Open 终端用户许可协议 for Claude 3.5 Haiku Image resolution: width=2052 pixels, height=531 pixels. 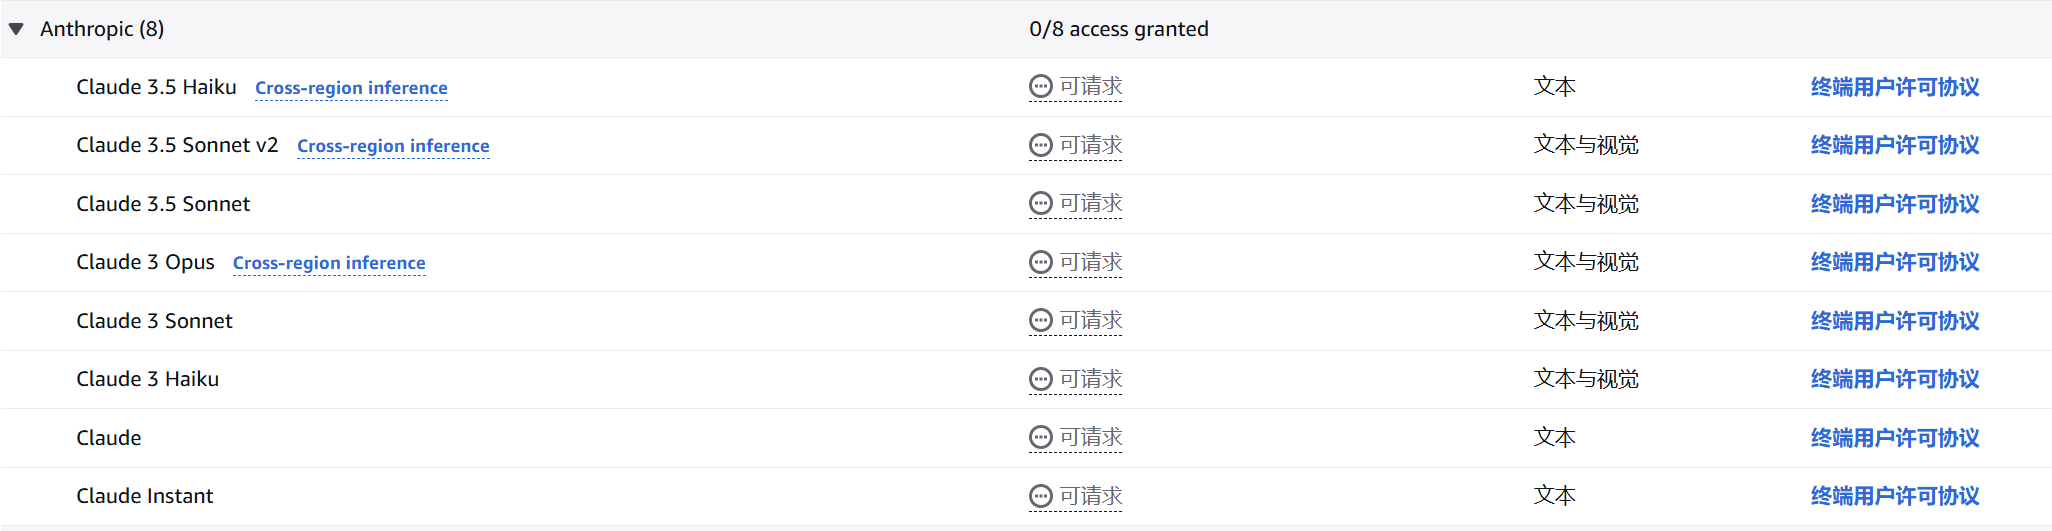point(1895,87)
